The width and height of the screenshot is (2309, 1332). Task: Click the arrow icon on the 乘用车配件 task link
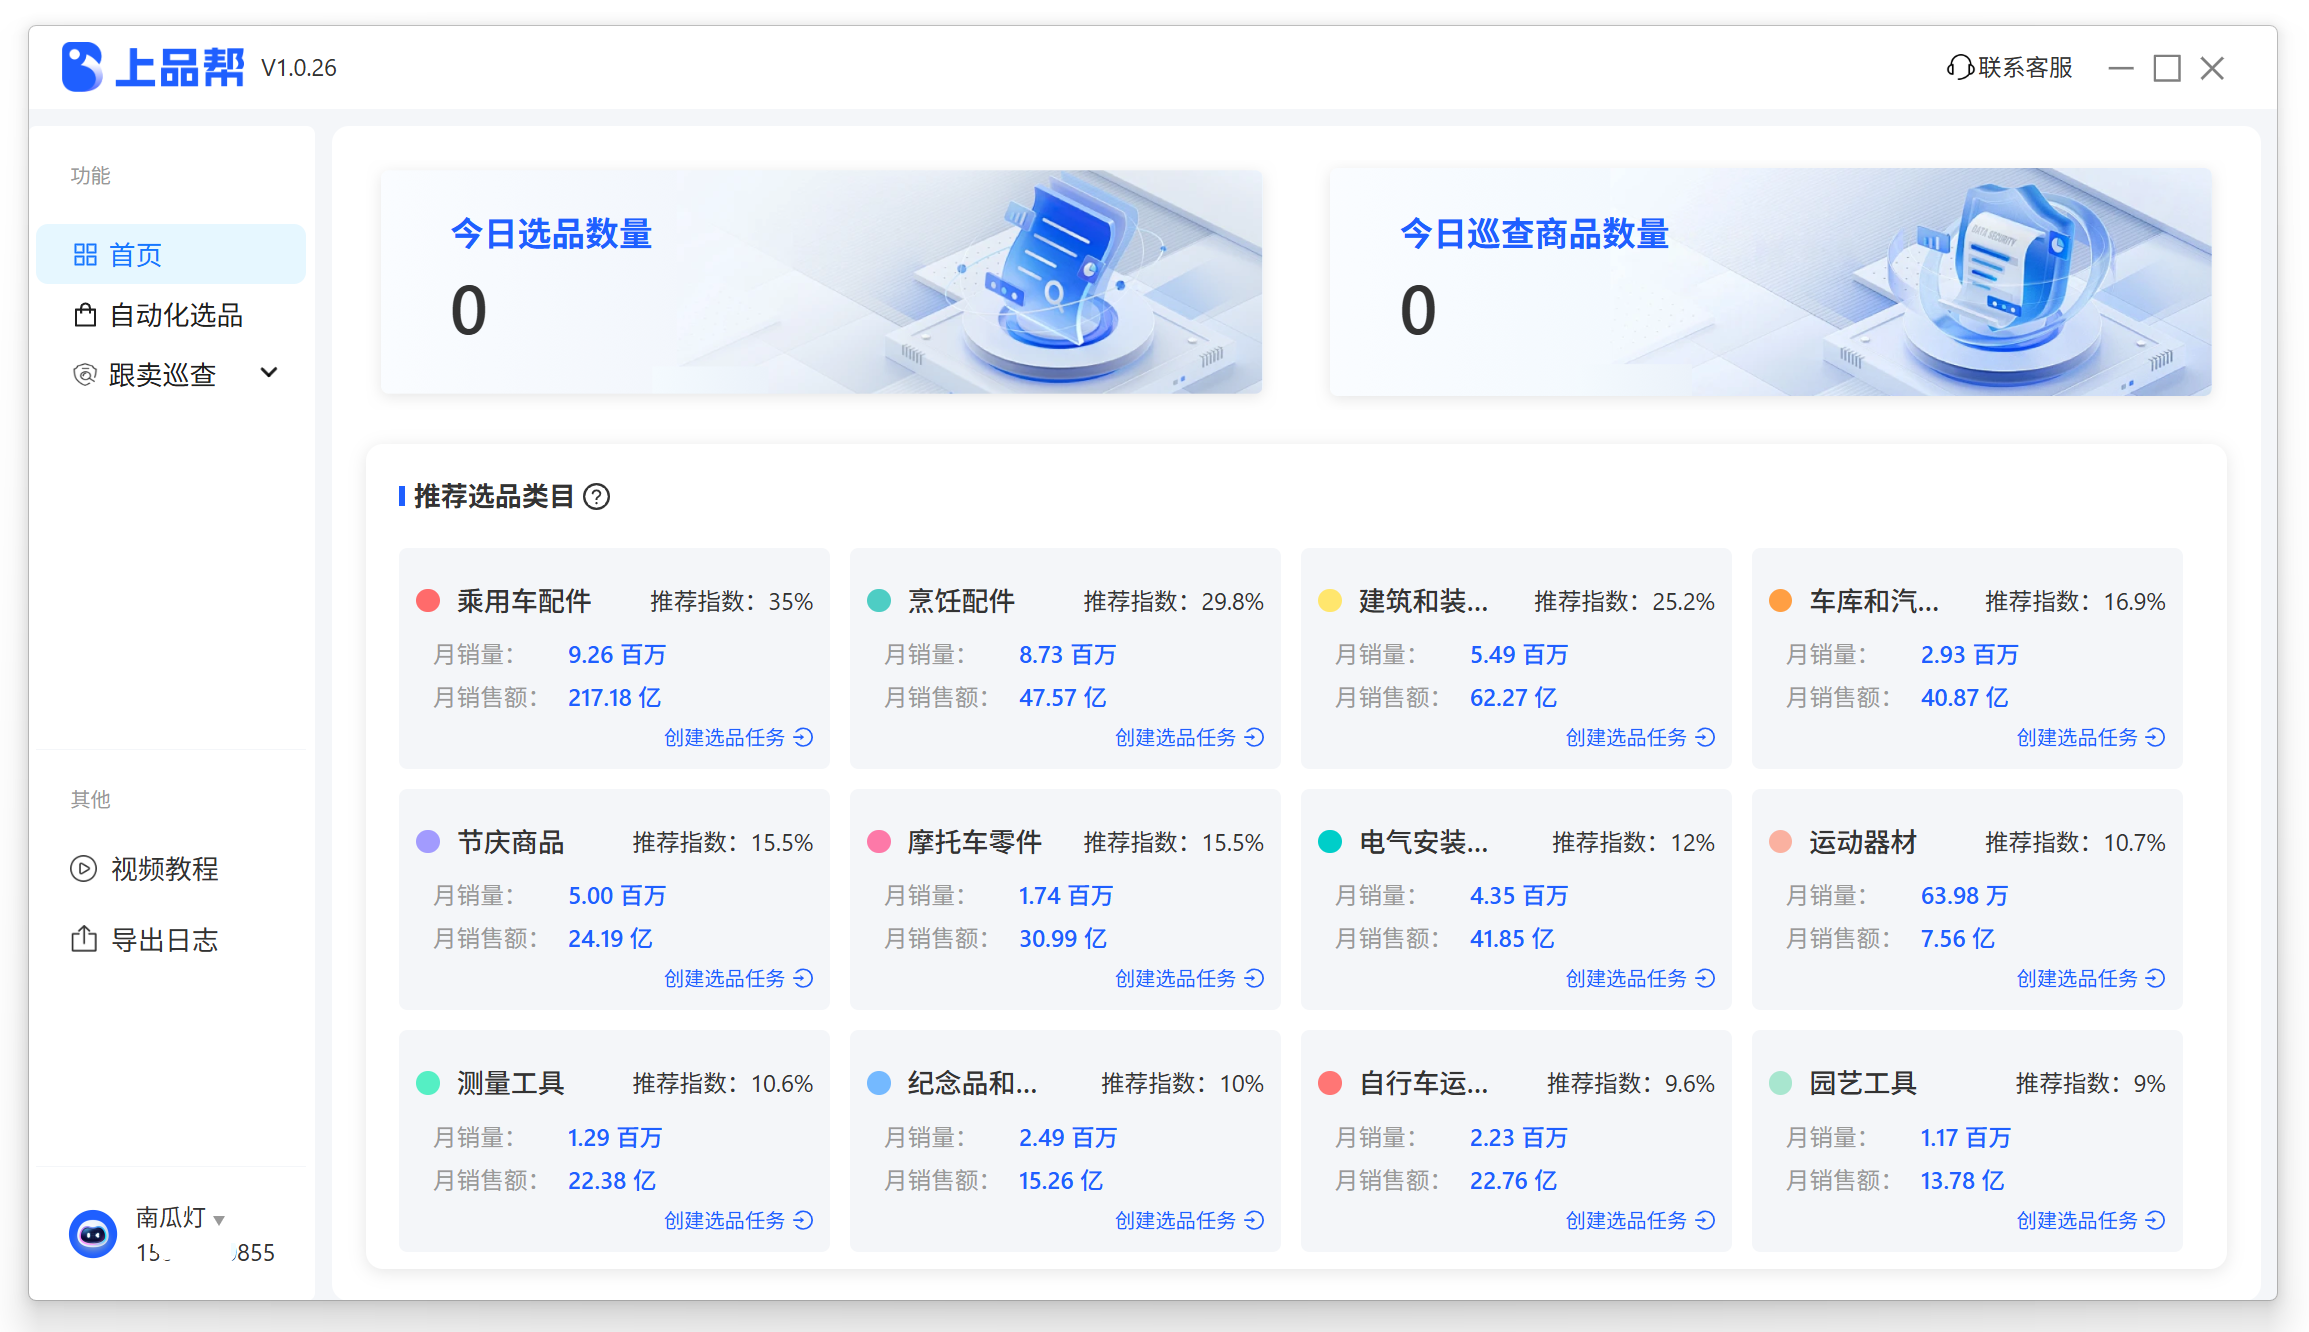click(x=804, y=737)
